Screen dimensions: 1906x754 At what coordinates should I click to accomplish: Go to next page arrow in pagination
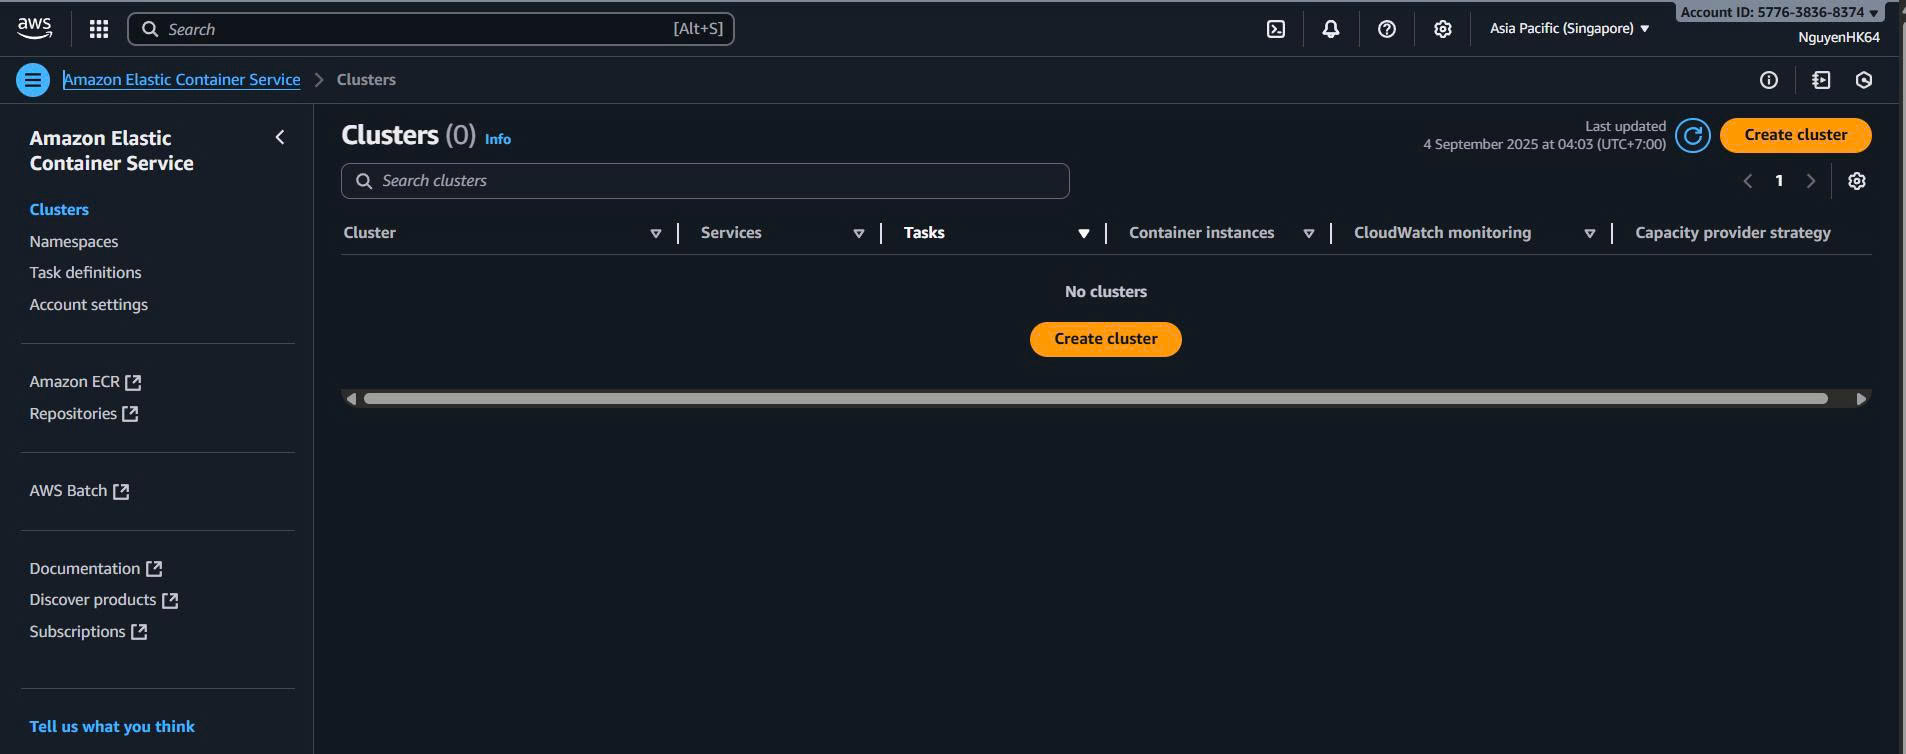tap(1811, 181)
